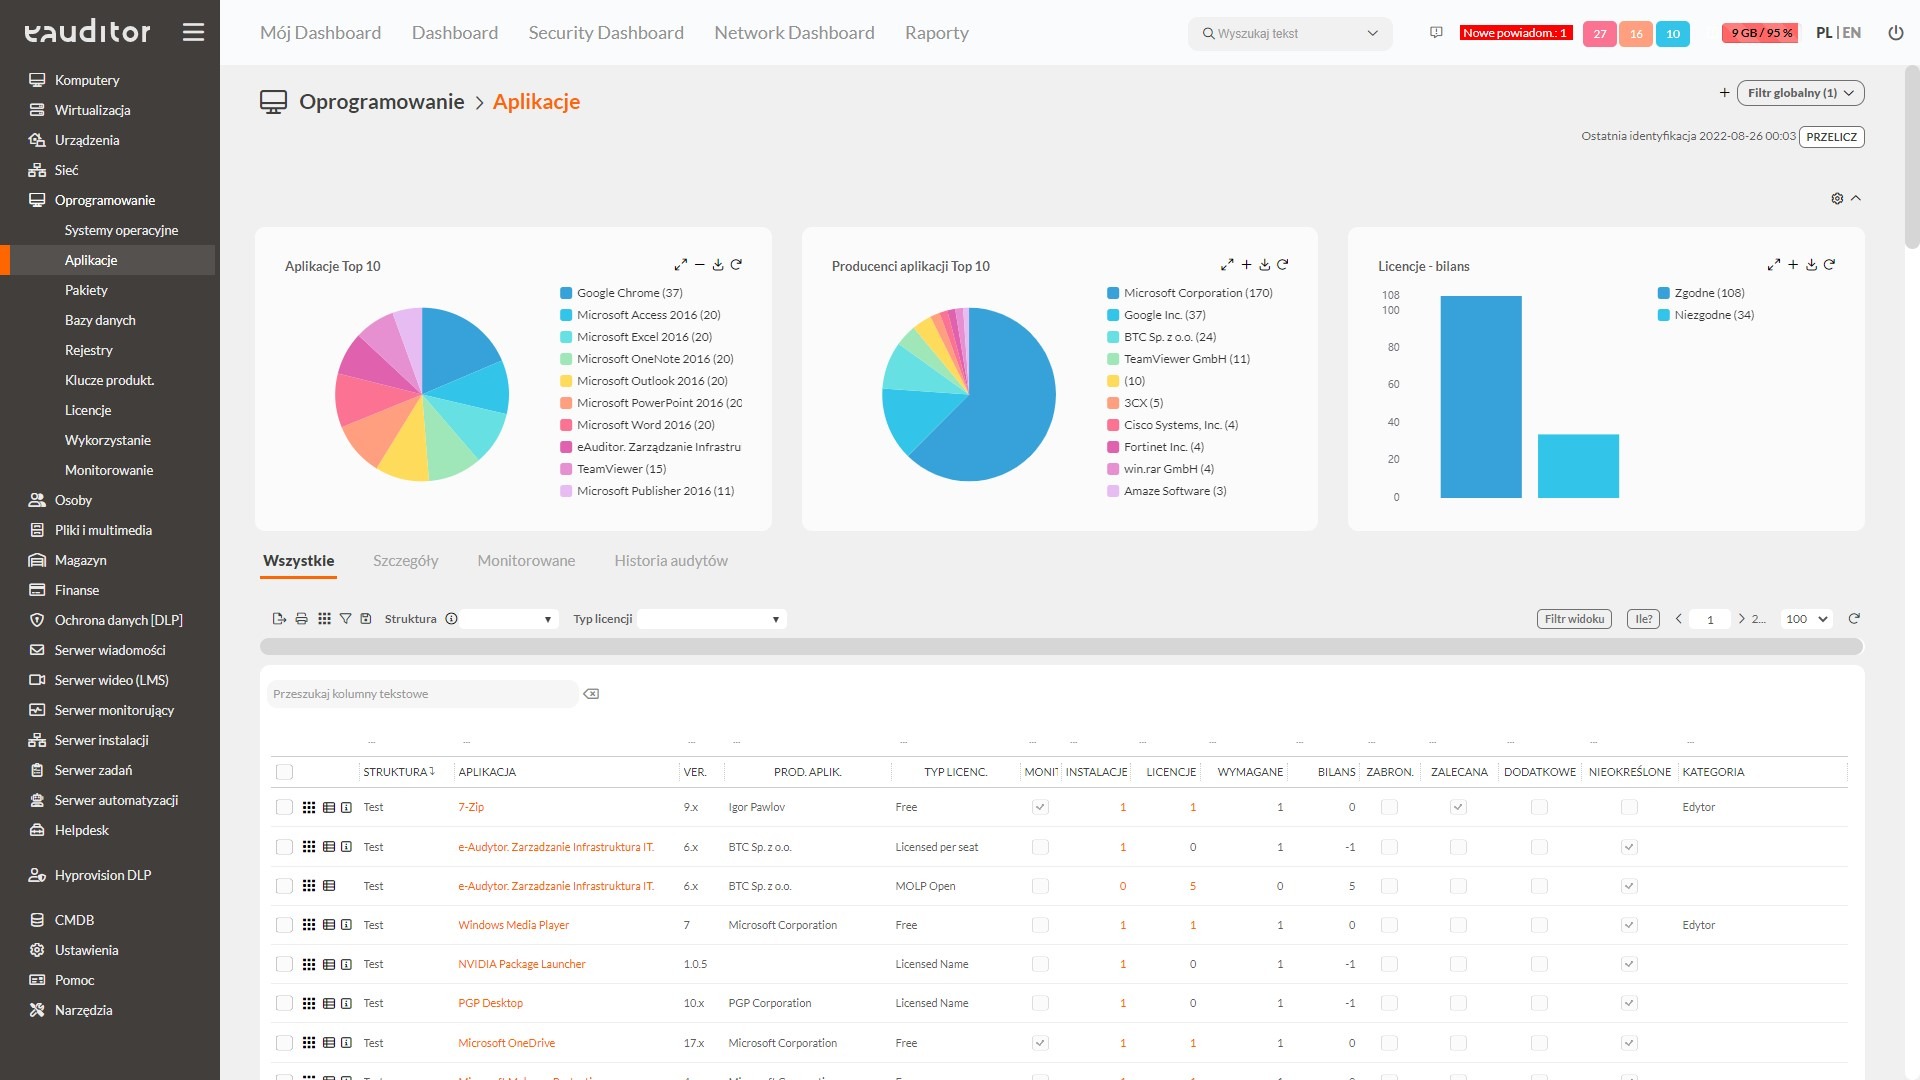Open the table filter funnel
The image size is (1920, 1080).
pyautogui.click(x=345, y=619)
